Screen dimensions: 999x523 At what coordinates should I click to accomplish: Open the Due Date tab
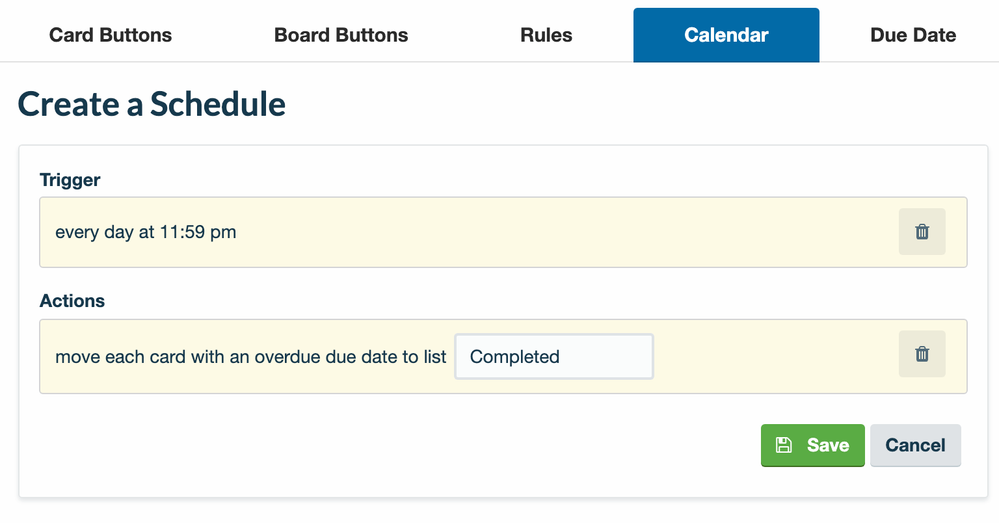tap(913, 35)
